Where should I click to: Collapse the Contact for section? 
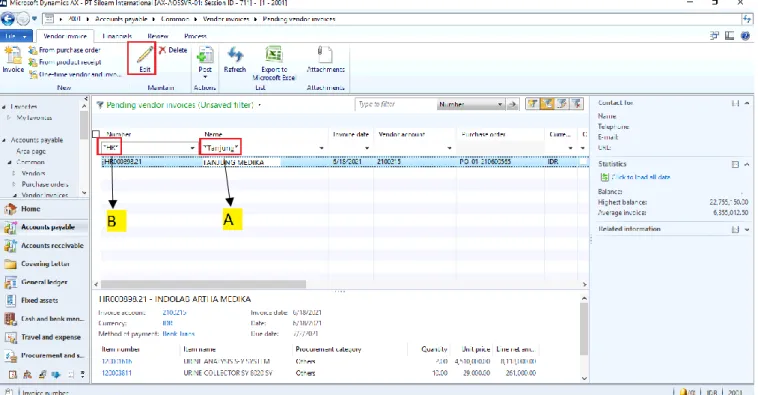746,103
